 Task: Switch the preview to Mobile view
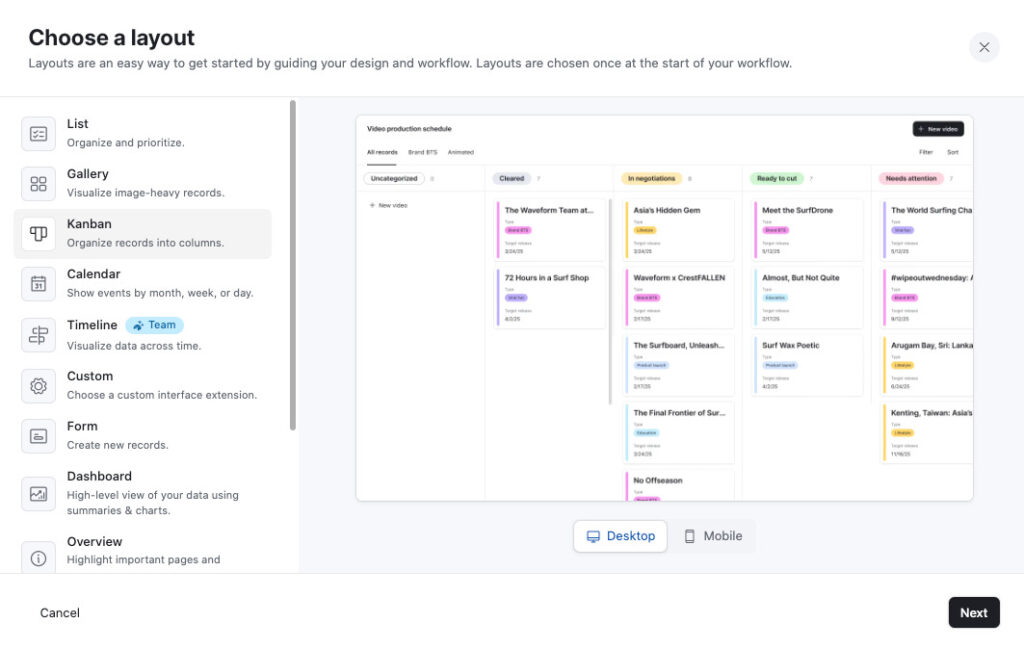coord(712,536)
